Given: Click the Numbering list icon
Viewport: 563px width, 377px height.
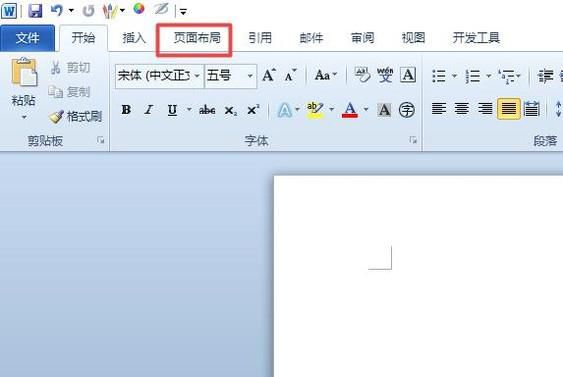Looking at the screenshot, I should pyautogui.click(x=473, y=76).
